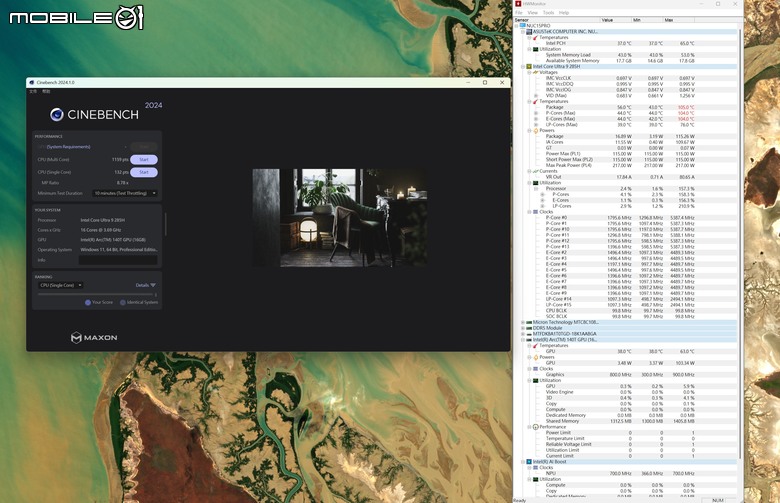Open the Help menu in HWMonitor
Viewport: 780px width, 503px height.
(564, 12)
